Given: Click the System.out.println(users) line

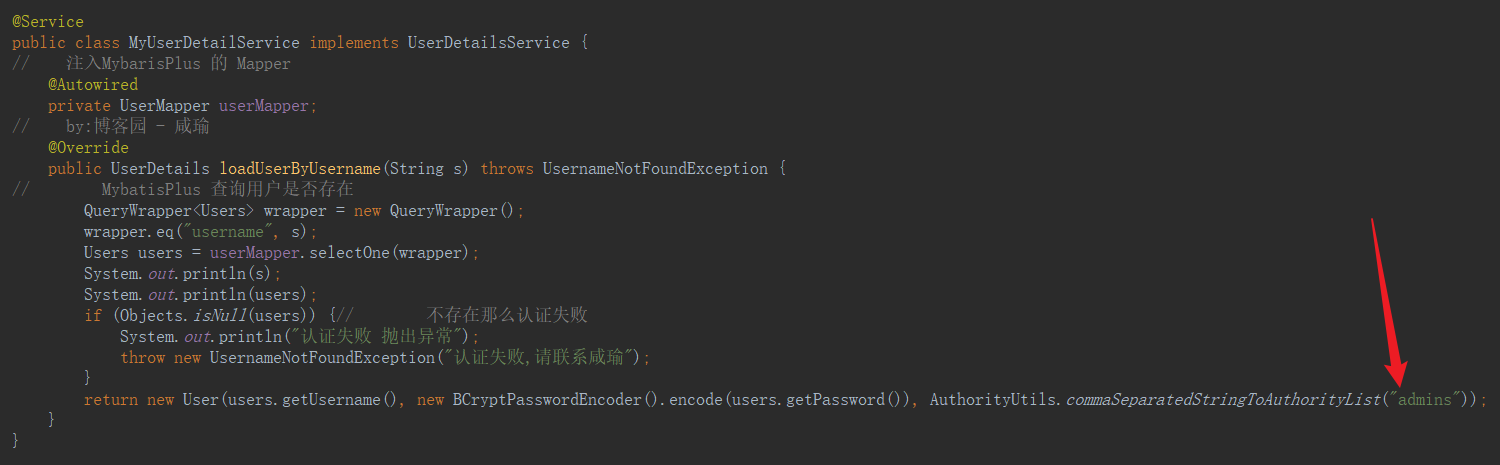Looking at the screenshot, I should [200, 294].
